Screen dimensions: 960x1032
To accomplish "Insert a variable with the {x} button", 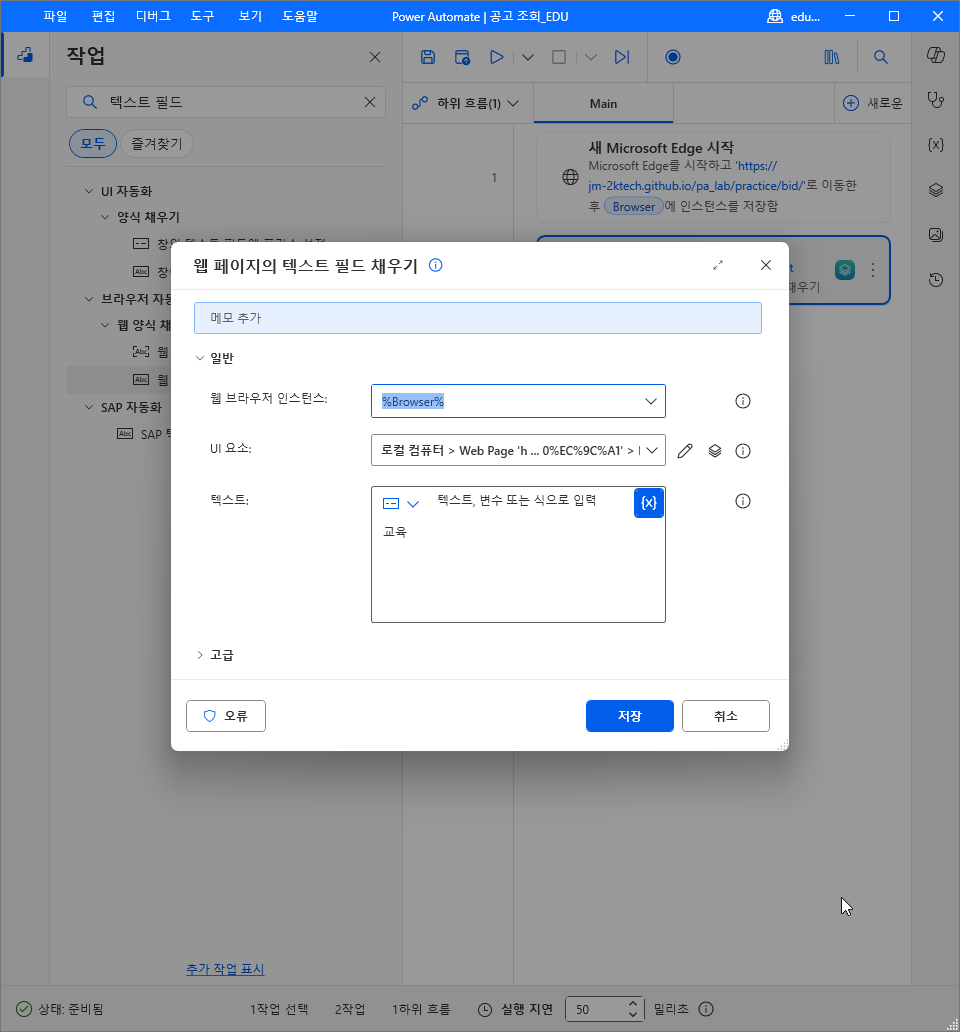I will pyautogui.click(x=649, y=503).
